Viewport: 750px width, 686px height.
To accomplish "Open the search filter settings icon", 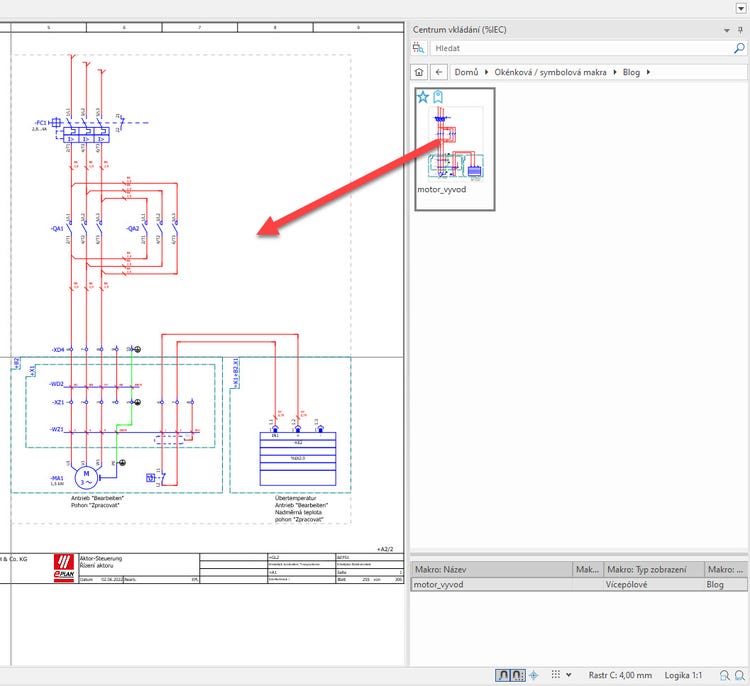I will coord(420,47).
